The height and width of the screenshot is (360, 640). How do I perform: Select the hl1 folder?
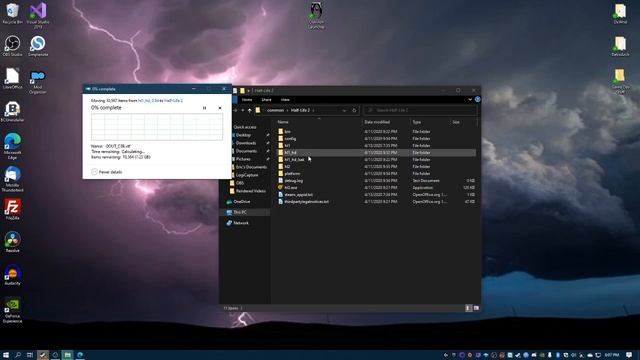click(x=287, y=146)
